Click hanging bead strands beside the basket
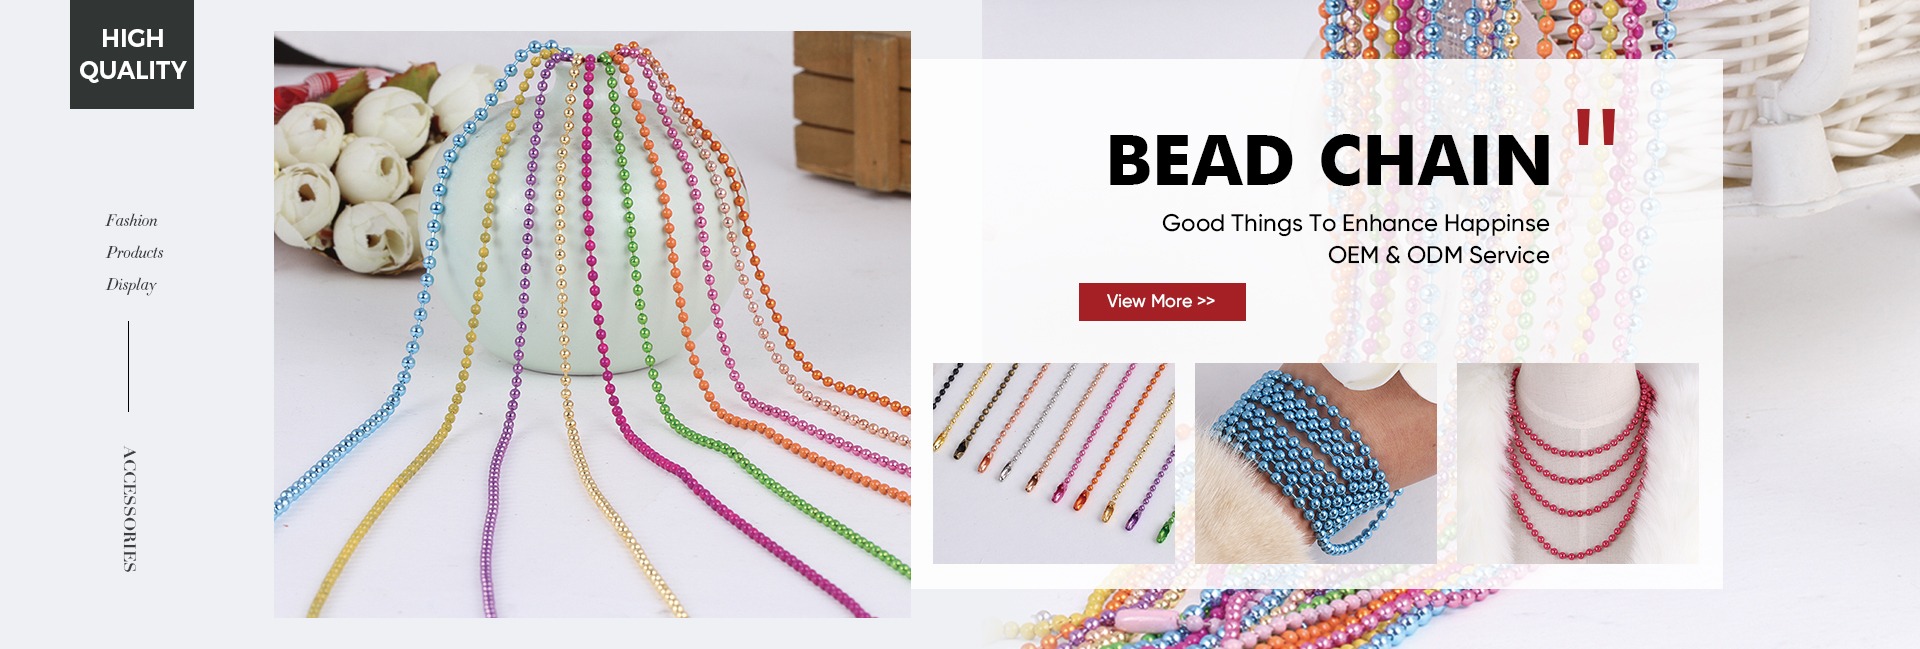Screen dimensions: 1920x649 coord(1490,30)
